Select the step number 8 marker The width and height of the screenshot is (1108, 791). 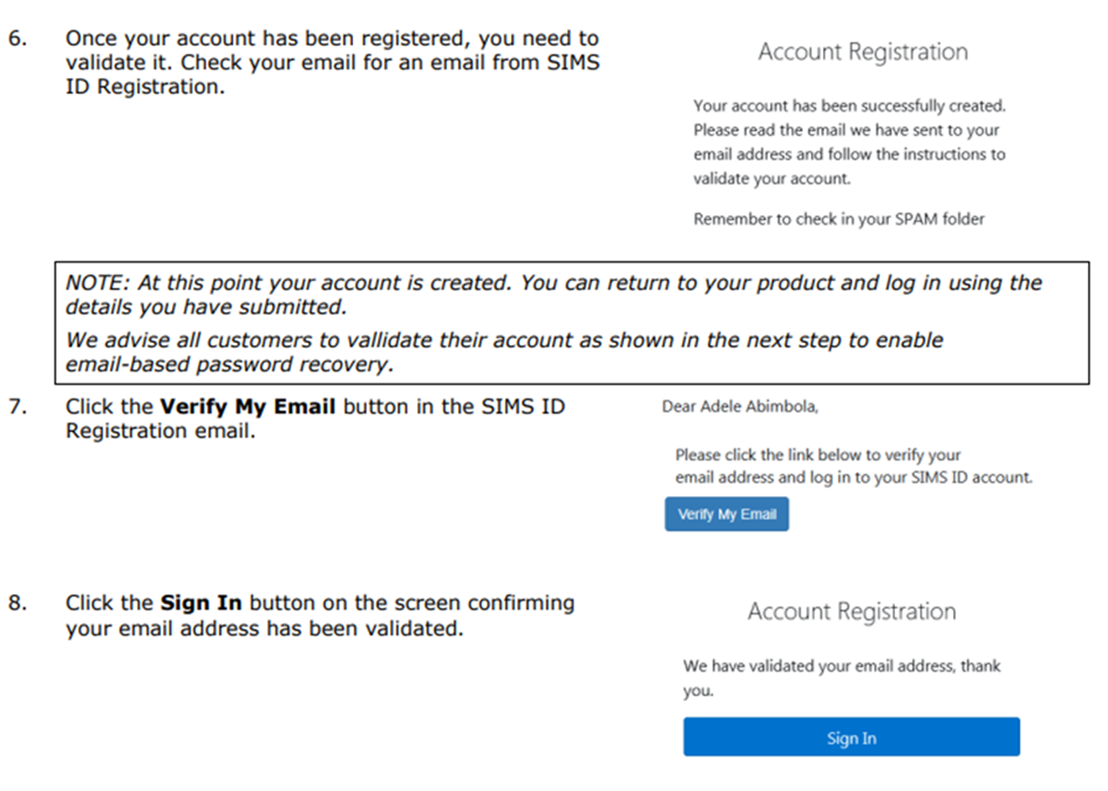[19, 603]
